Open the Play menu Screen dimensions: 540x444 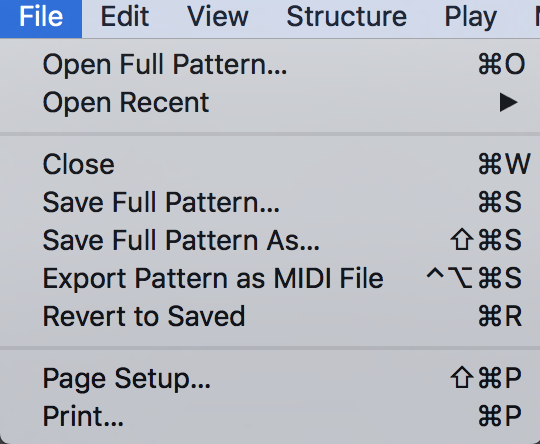click(470, 17)
